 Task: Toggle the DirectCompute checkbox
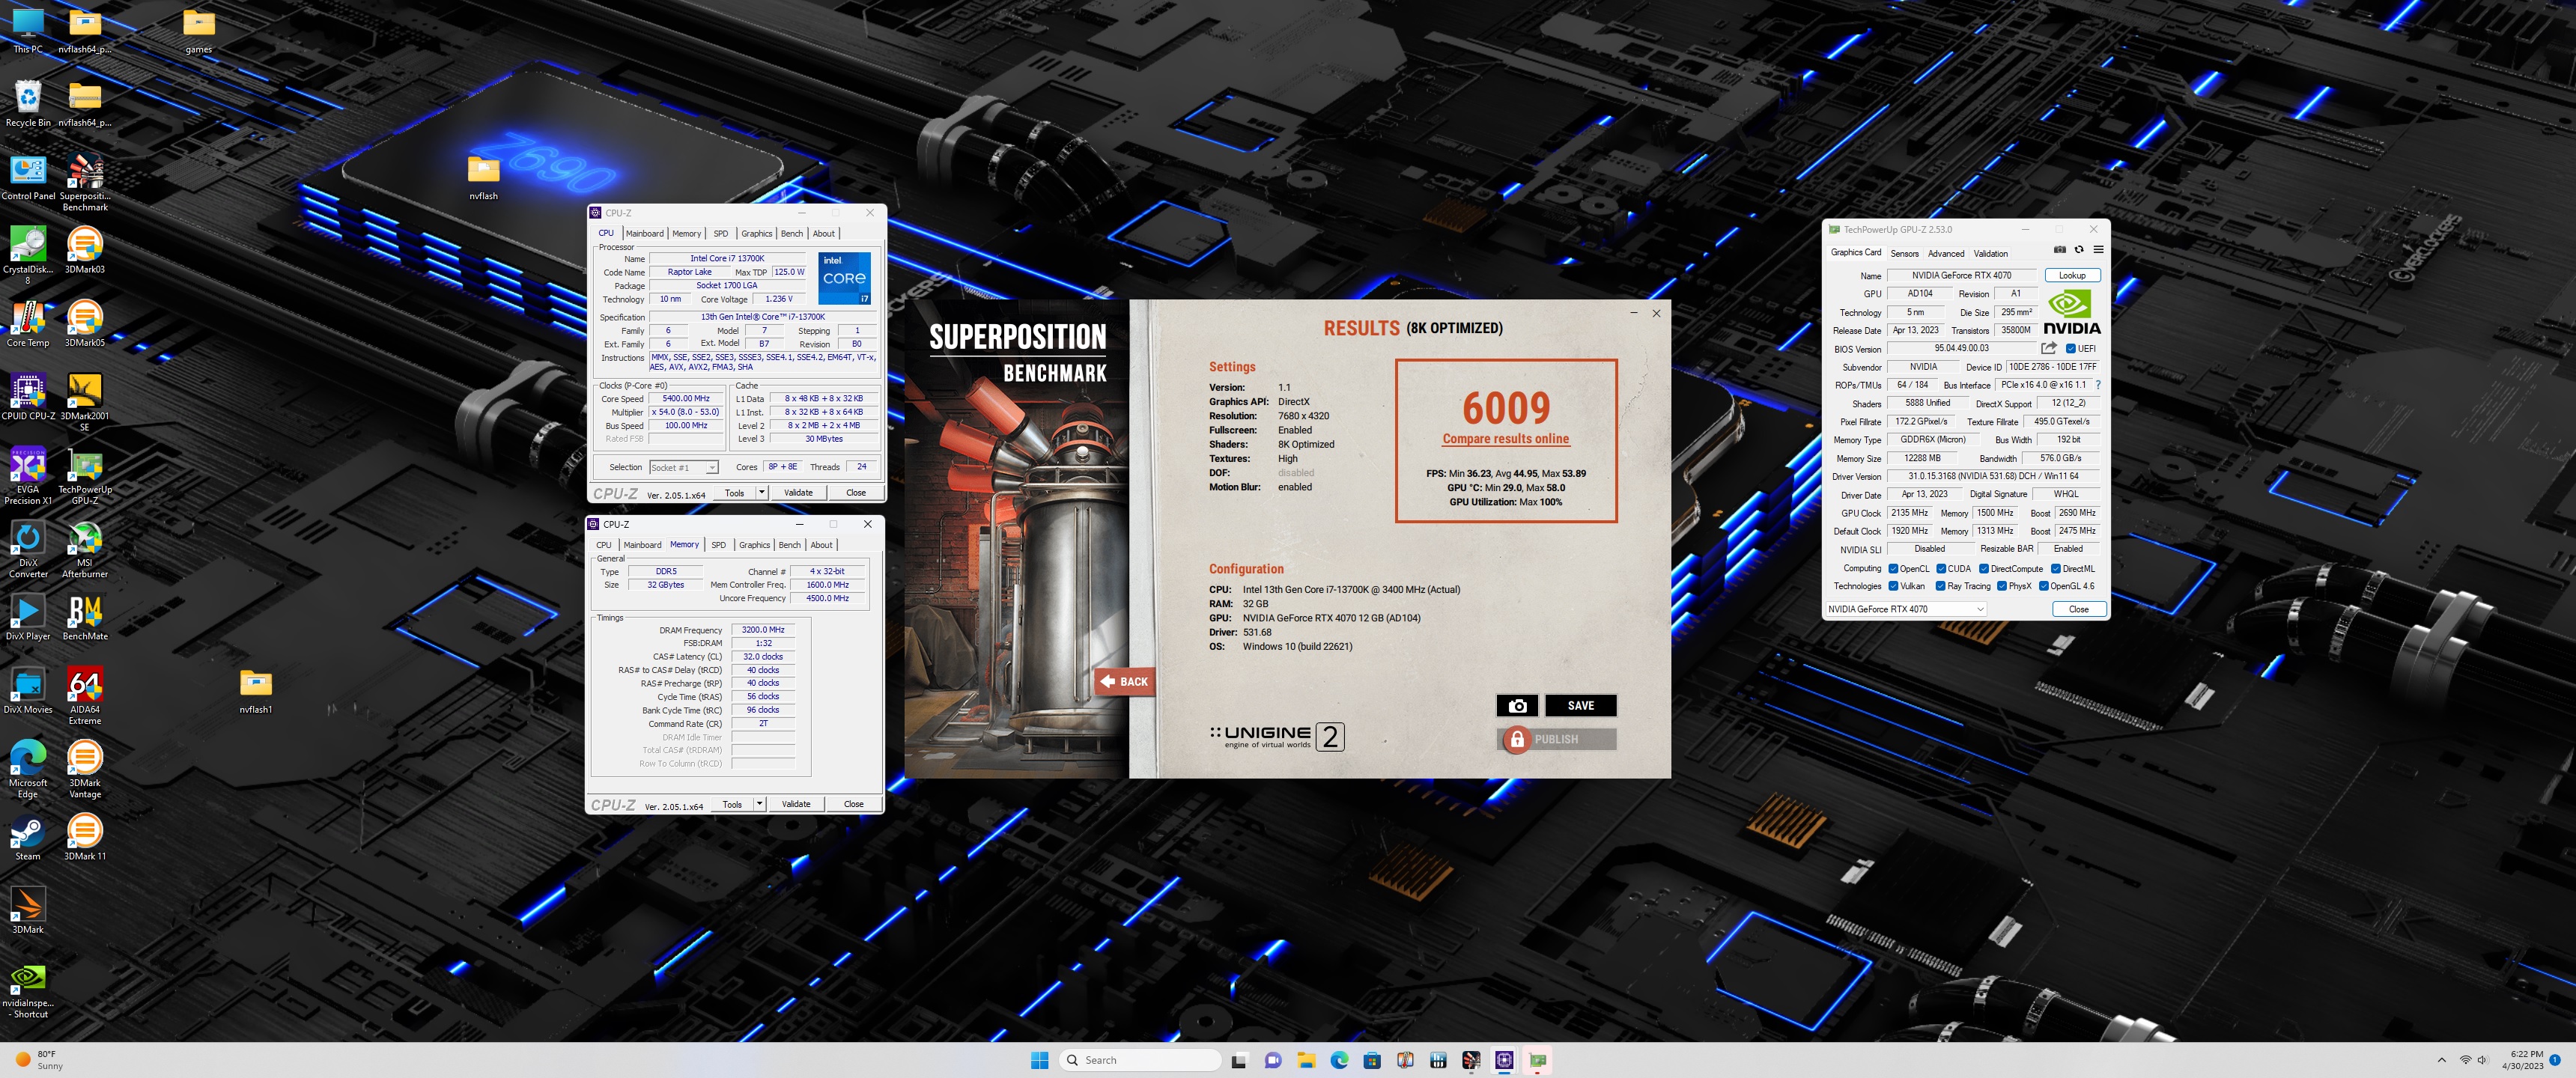coord(1984,569)
